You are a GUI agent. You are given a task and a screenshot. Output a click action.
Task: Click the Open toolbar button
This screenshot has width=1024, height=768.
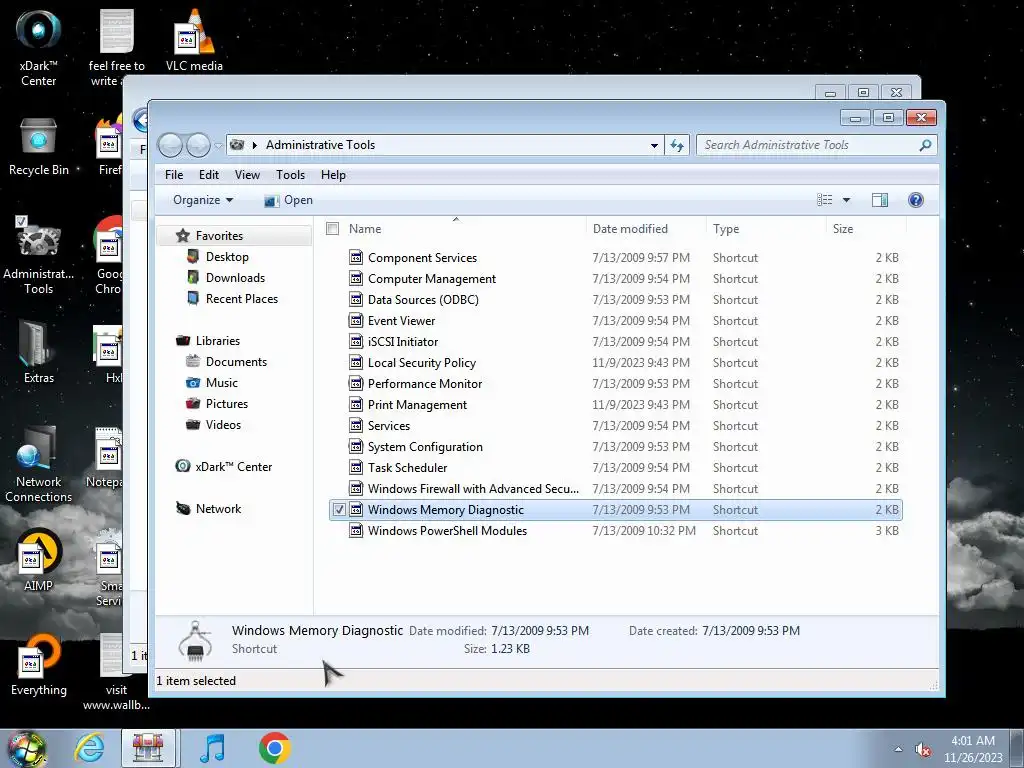click(x=288, y=200)
